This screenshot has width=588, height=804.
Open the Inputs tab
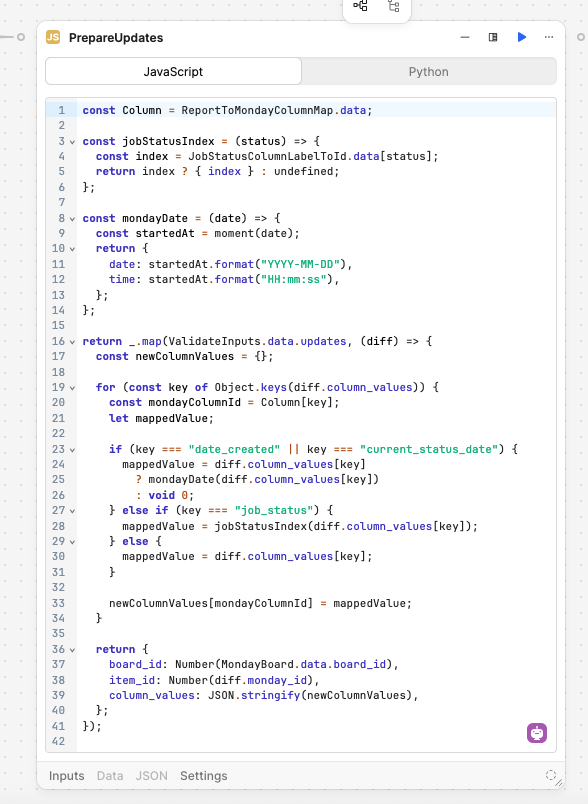point(67,776)
